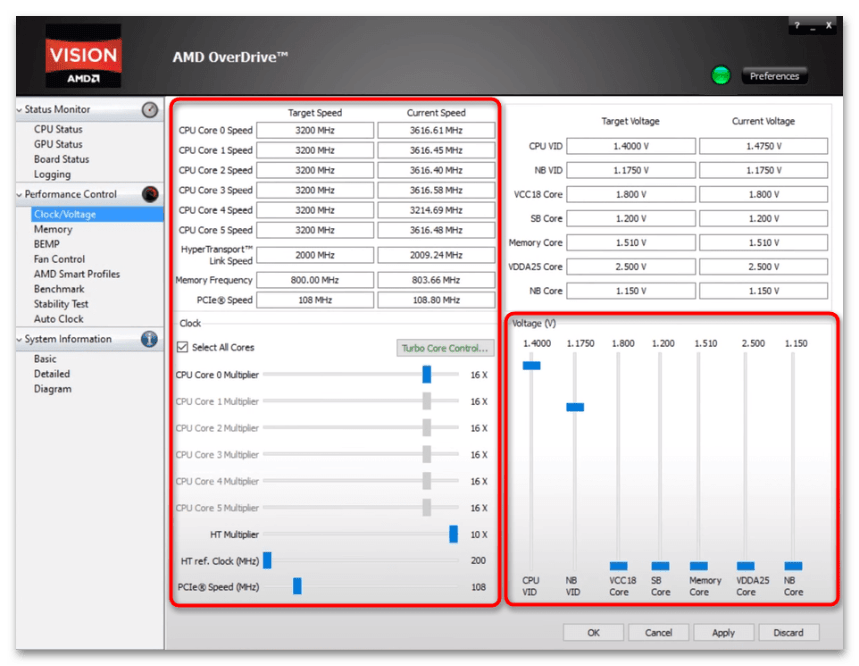
Task: Click the CPU VID voltage slider handle
Action: 531,365
